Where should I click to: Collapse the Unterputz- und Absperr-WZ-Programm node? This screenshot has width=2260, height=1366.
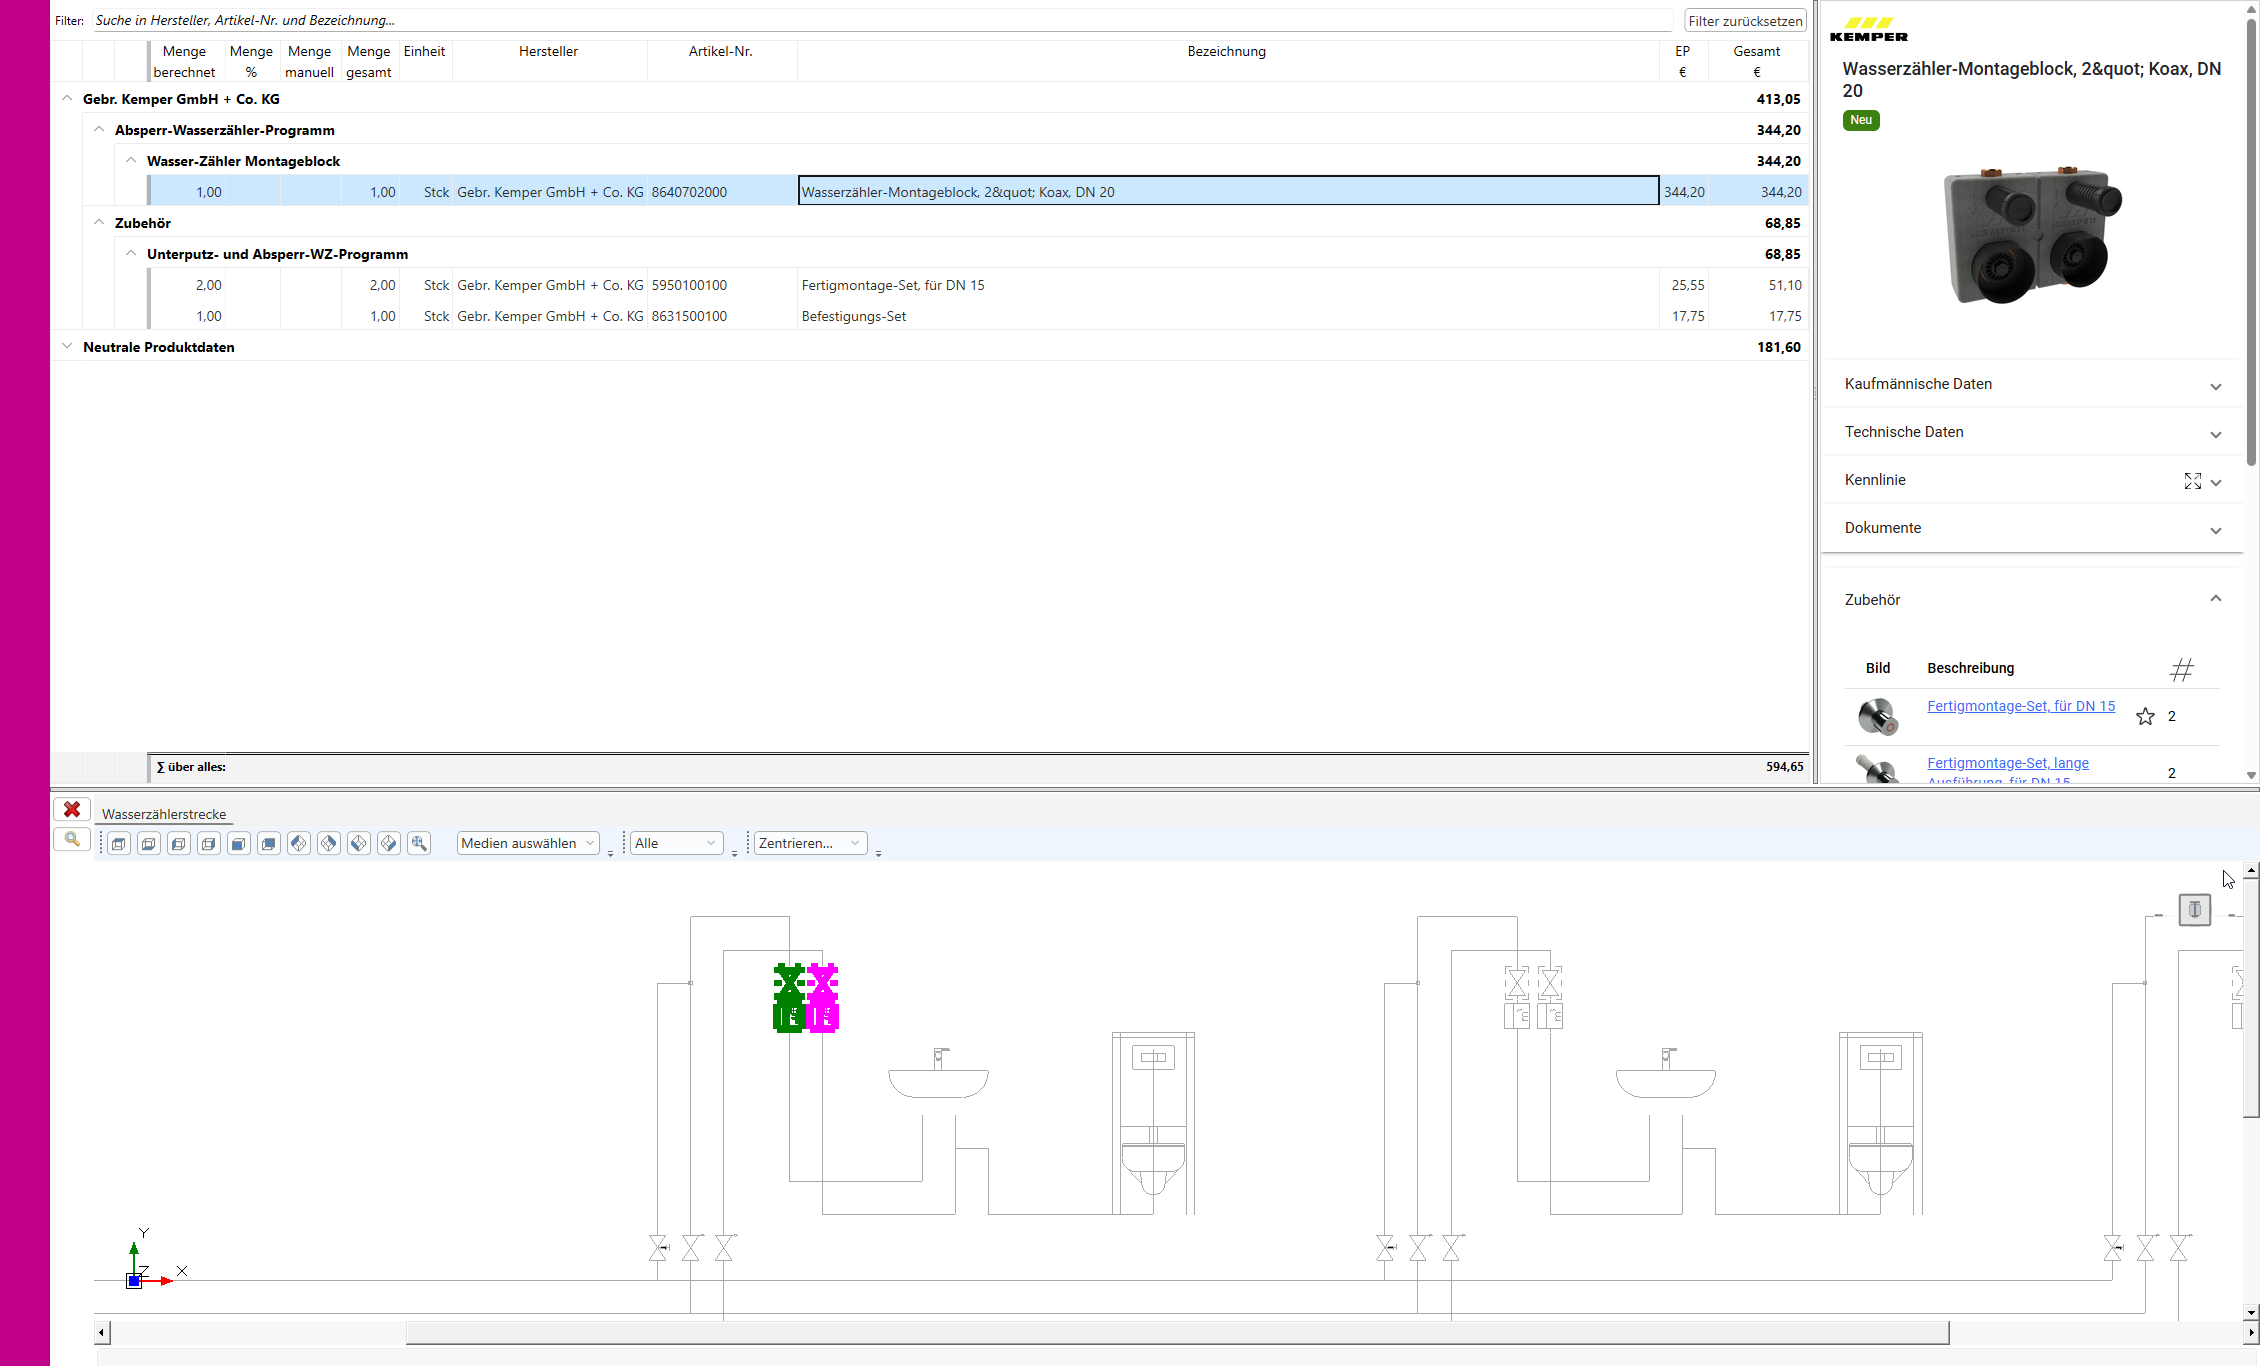point(131,253)
